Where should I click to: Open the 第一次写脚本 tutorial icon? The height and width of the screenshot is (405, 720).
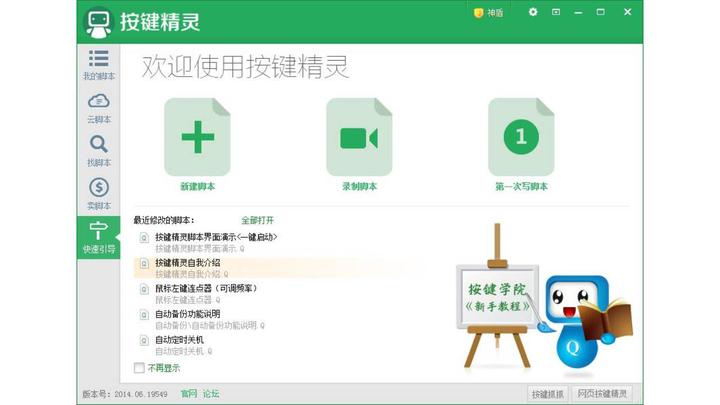[x=521, y=137]
